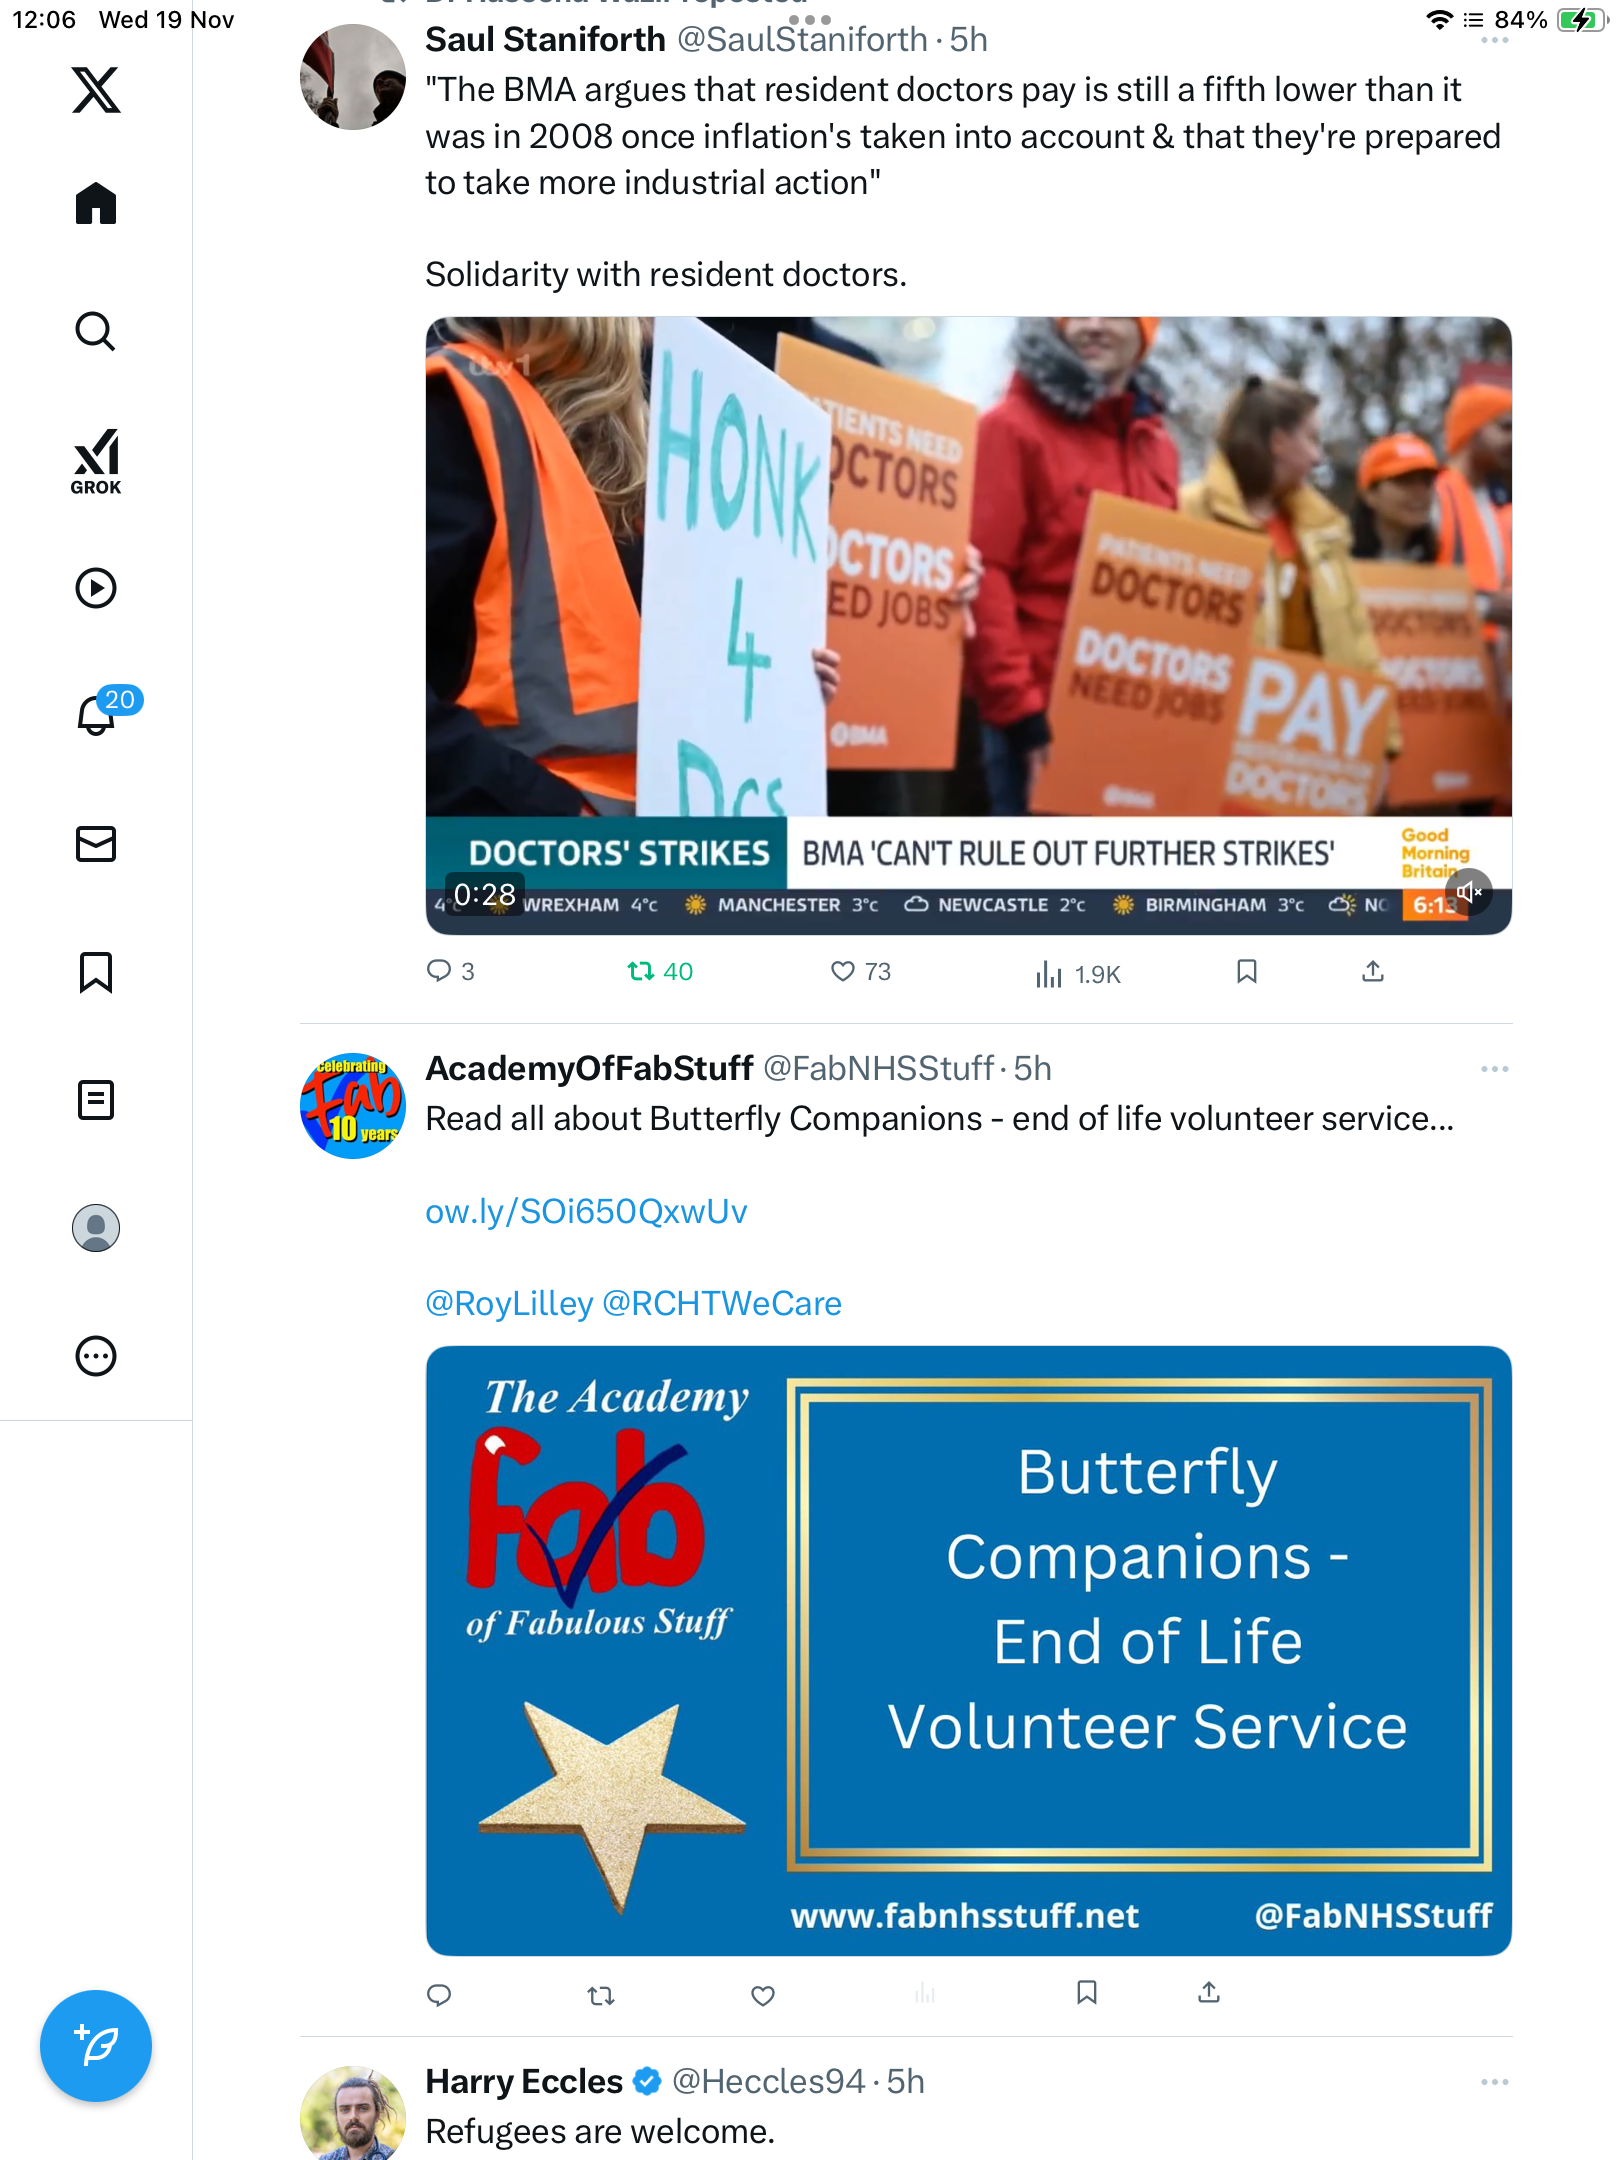The height and width of the screenshot is (2160, 1620).
Task: Follow the ow.ly/SOi650QxwUv link
Action: pyautogui.click(x=586, y=1211)
